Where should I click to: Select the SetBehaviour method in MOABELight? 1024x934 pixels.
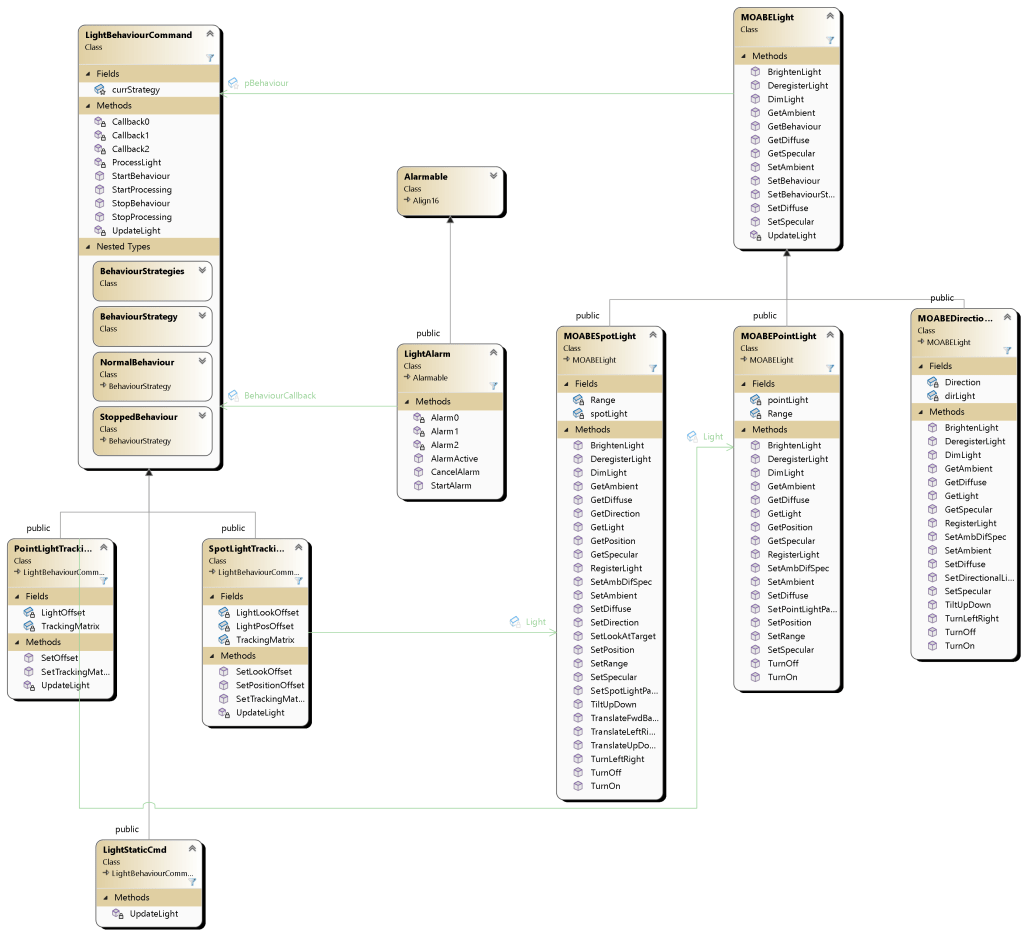coord(793,181)
